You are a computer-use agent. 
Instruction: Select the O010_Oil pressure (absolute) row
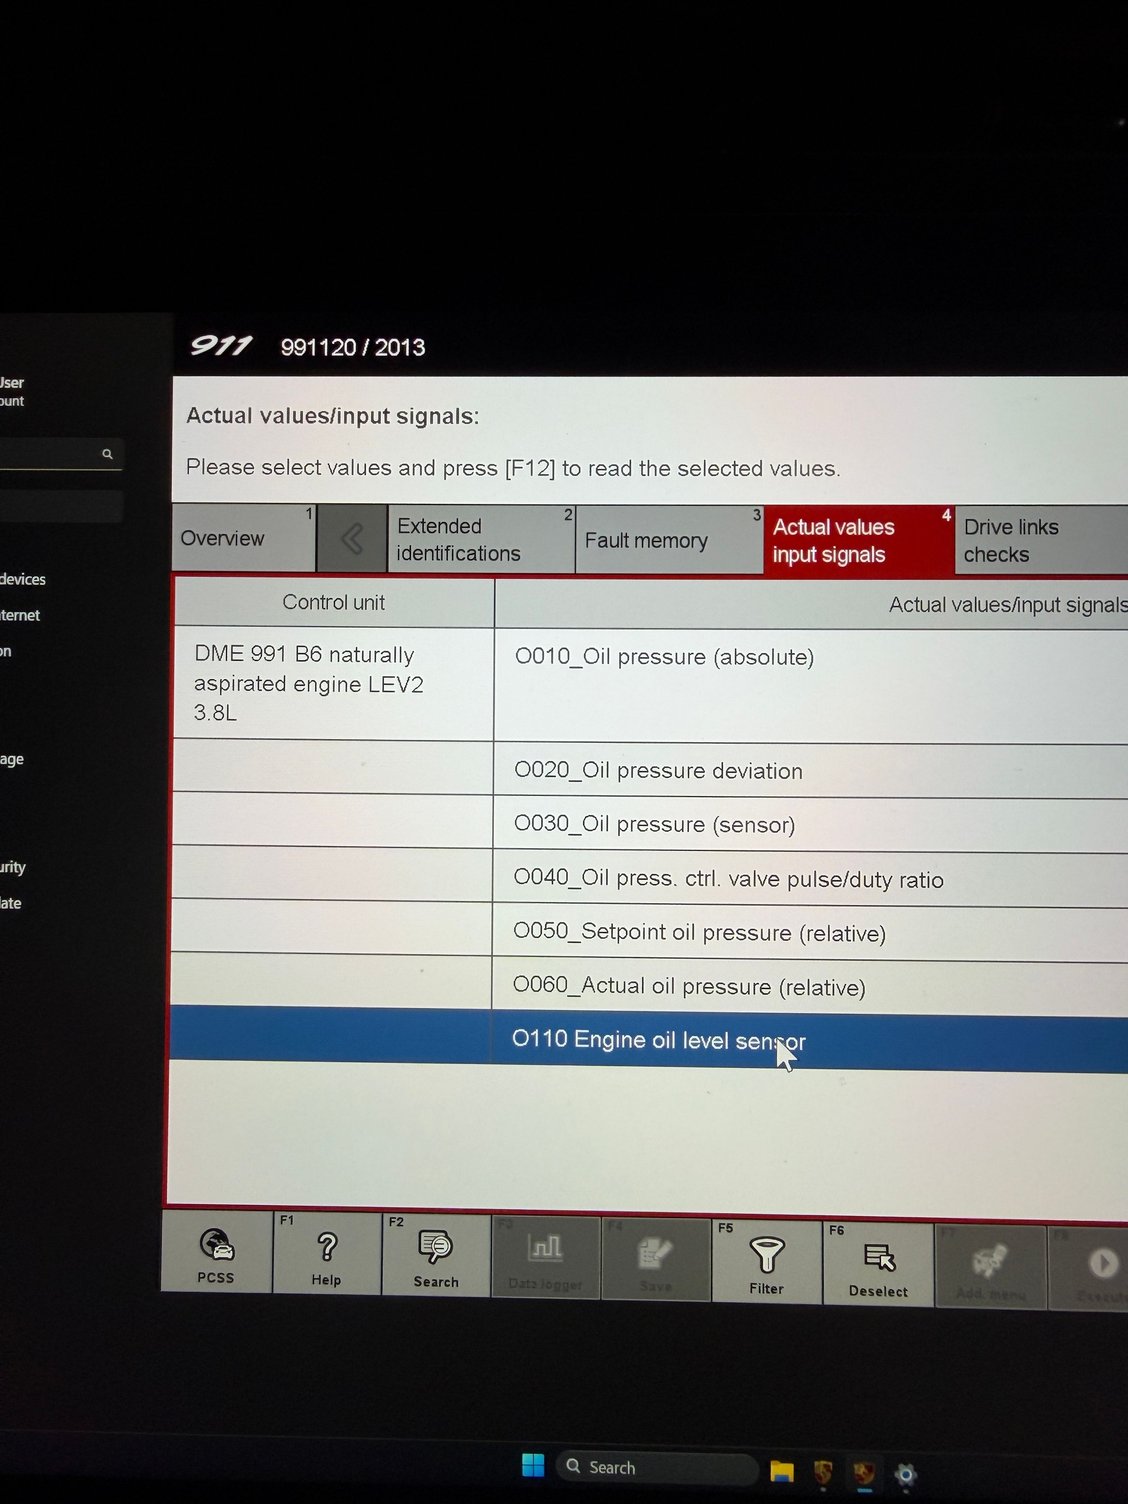coord(664,657)
